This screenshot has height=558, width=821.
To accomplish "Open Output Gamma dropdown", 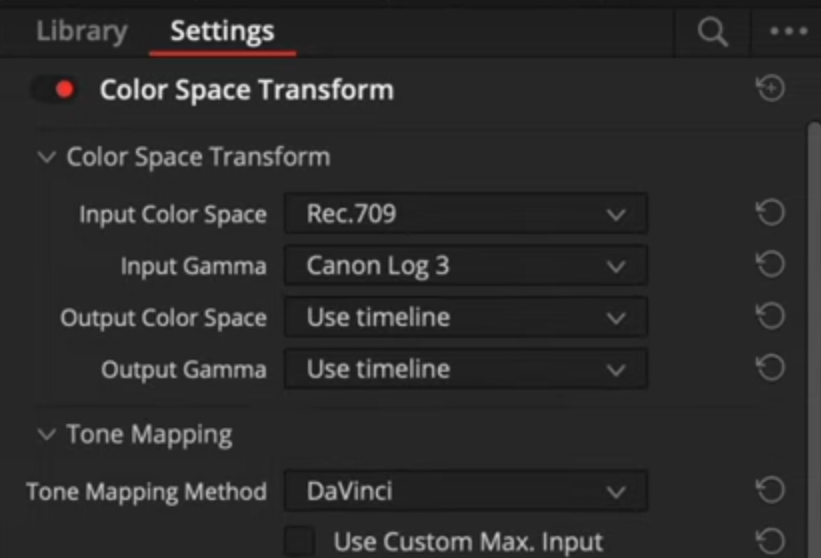I will coord(465,370).
